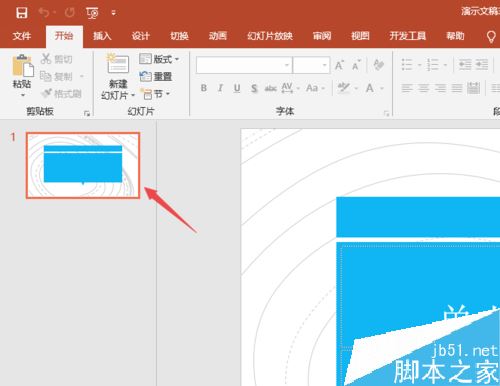Open the 版式 layout dropdown
Screen dimensions: 500x386
pos(159,59)
